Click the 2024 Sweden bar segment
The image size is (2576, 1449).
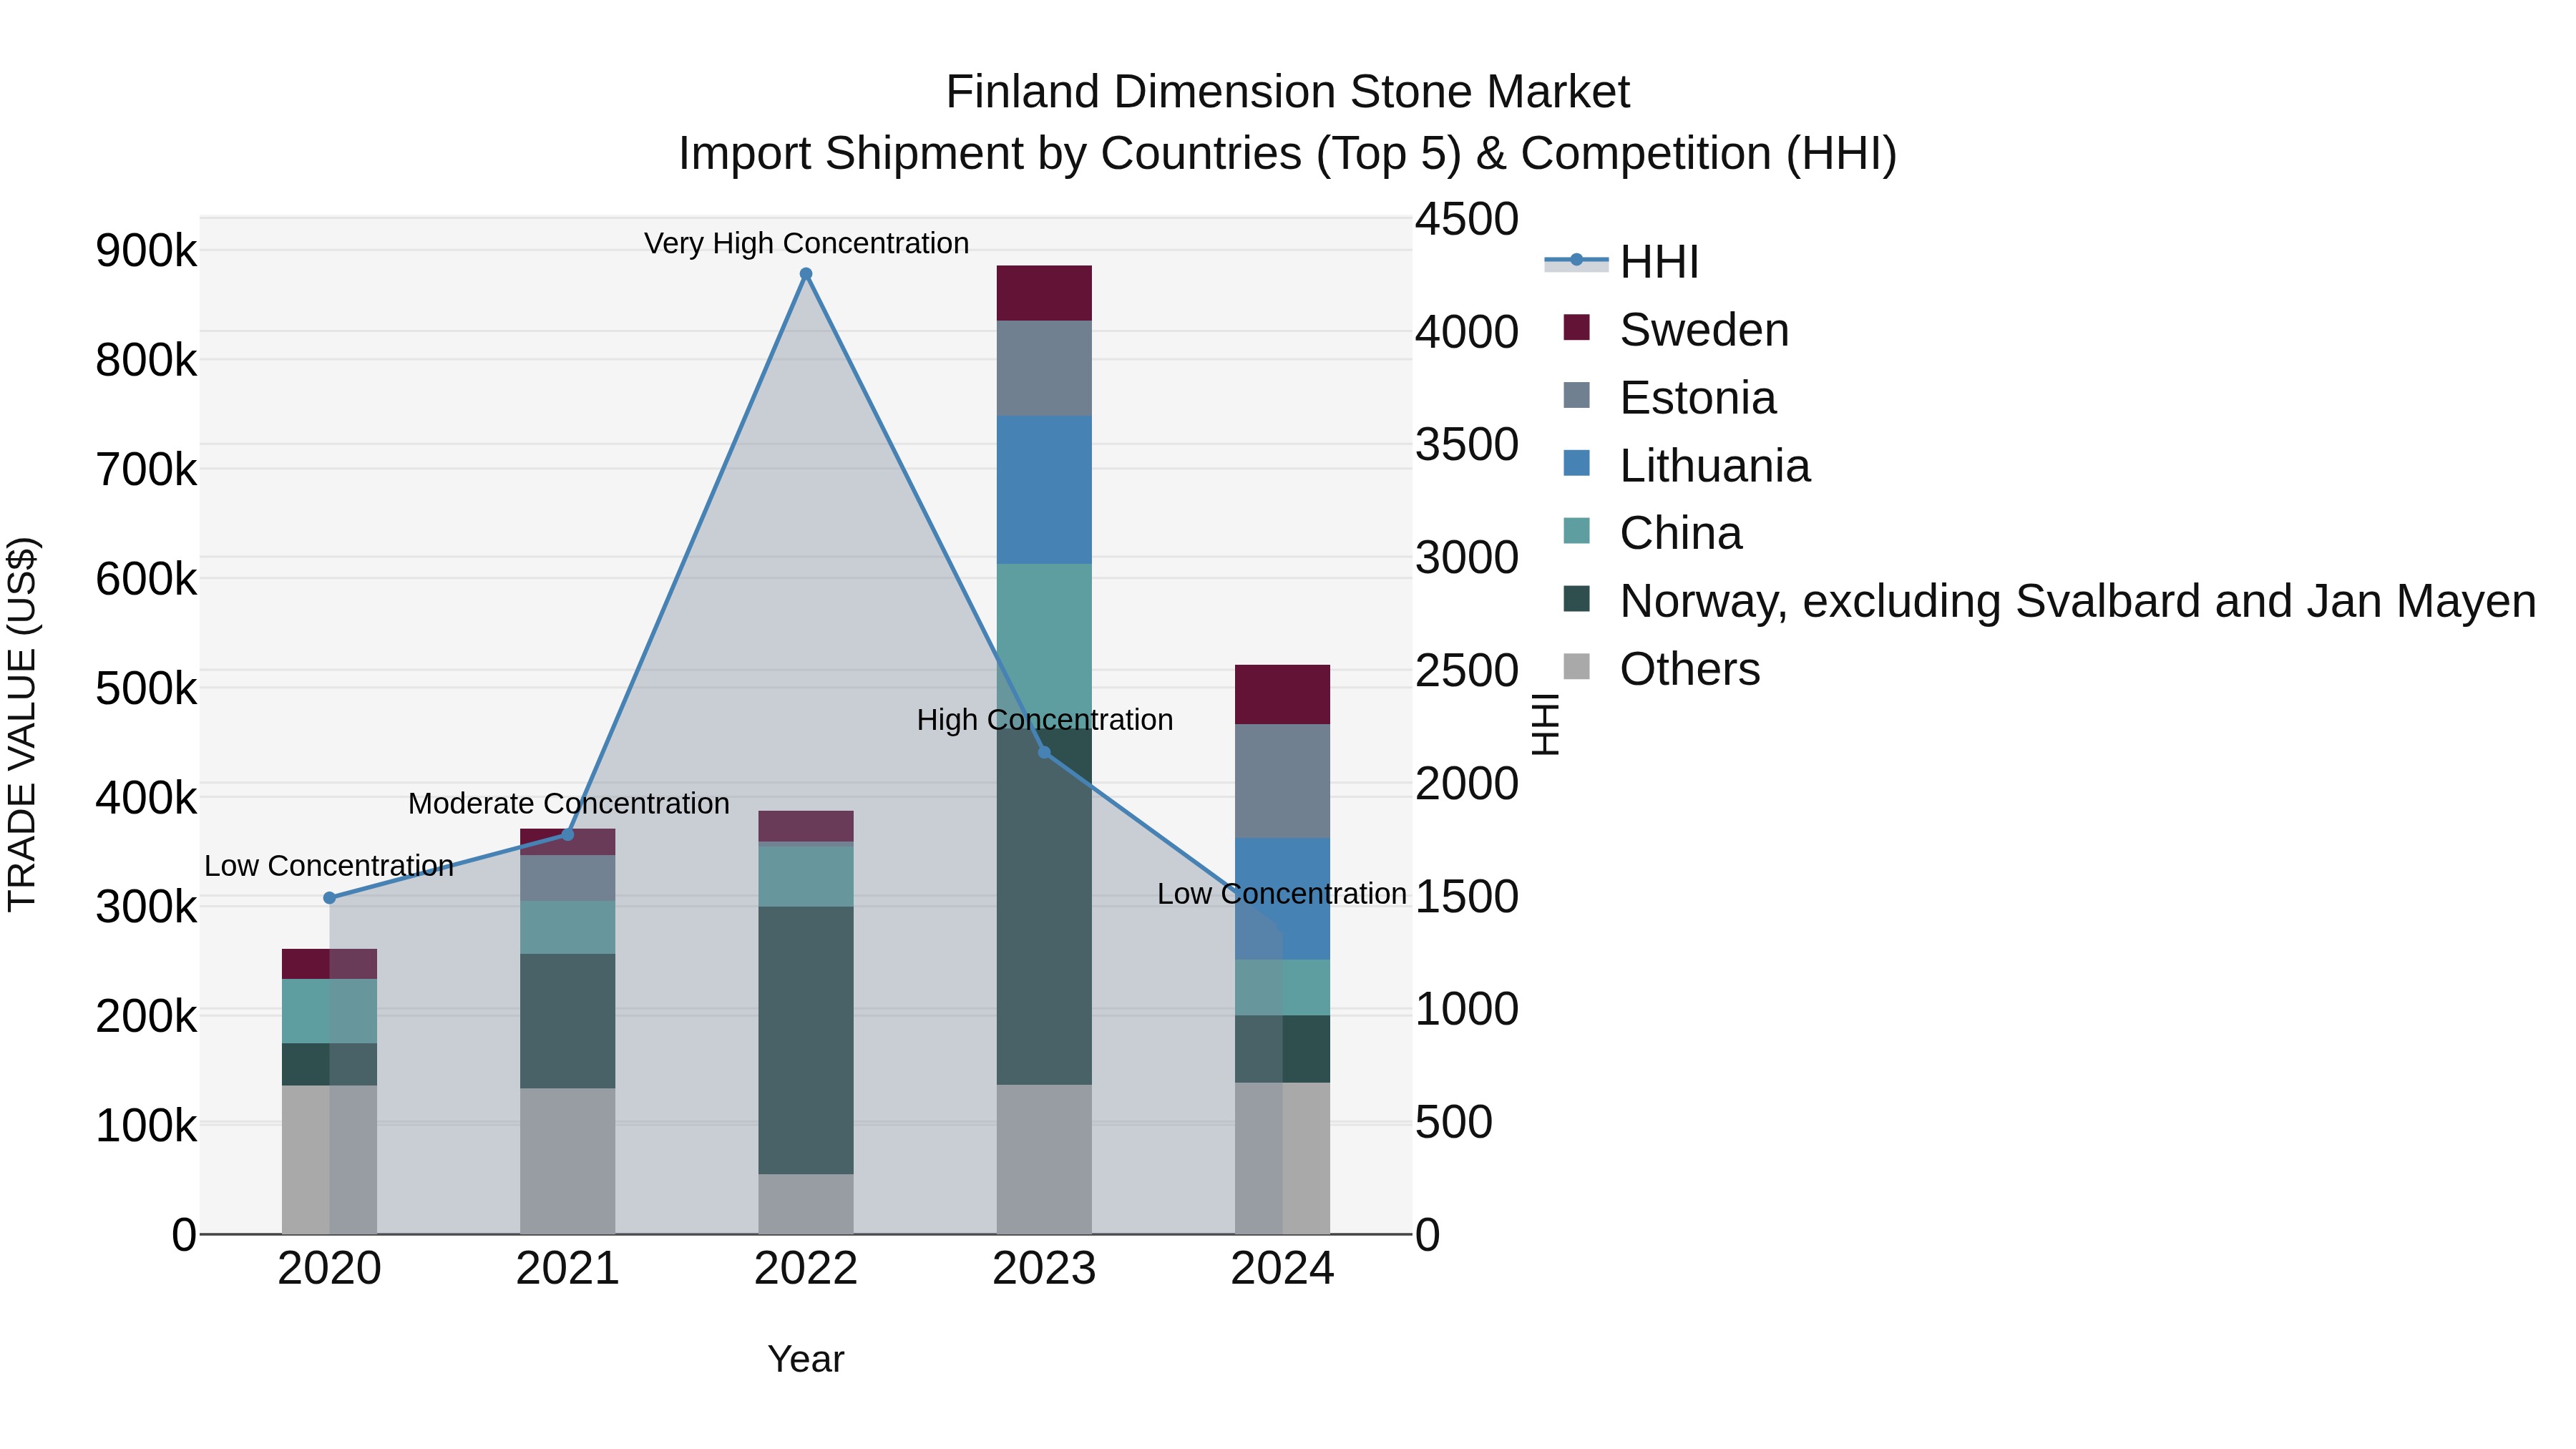pyautogui.click(x=1282, y=694)
